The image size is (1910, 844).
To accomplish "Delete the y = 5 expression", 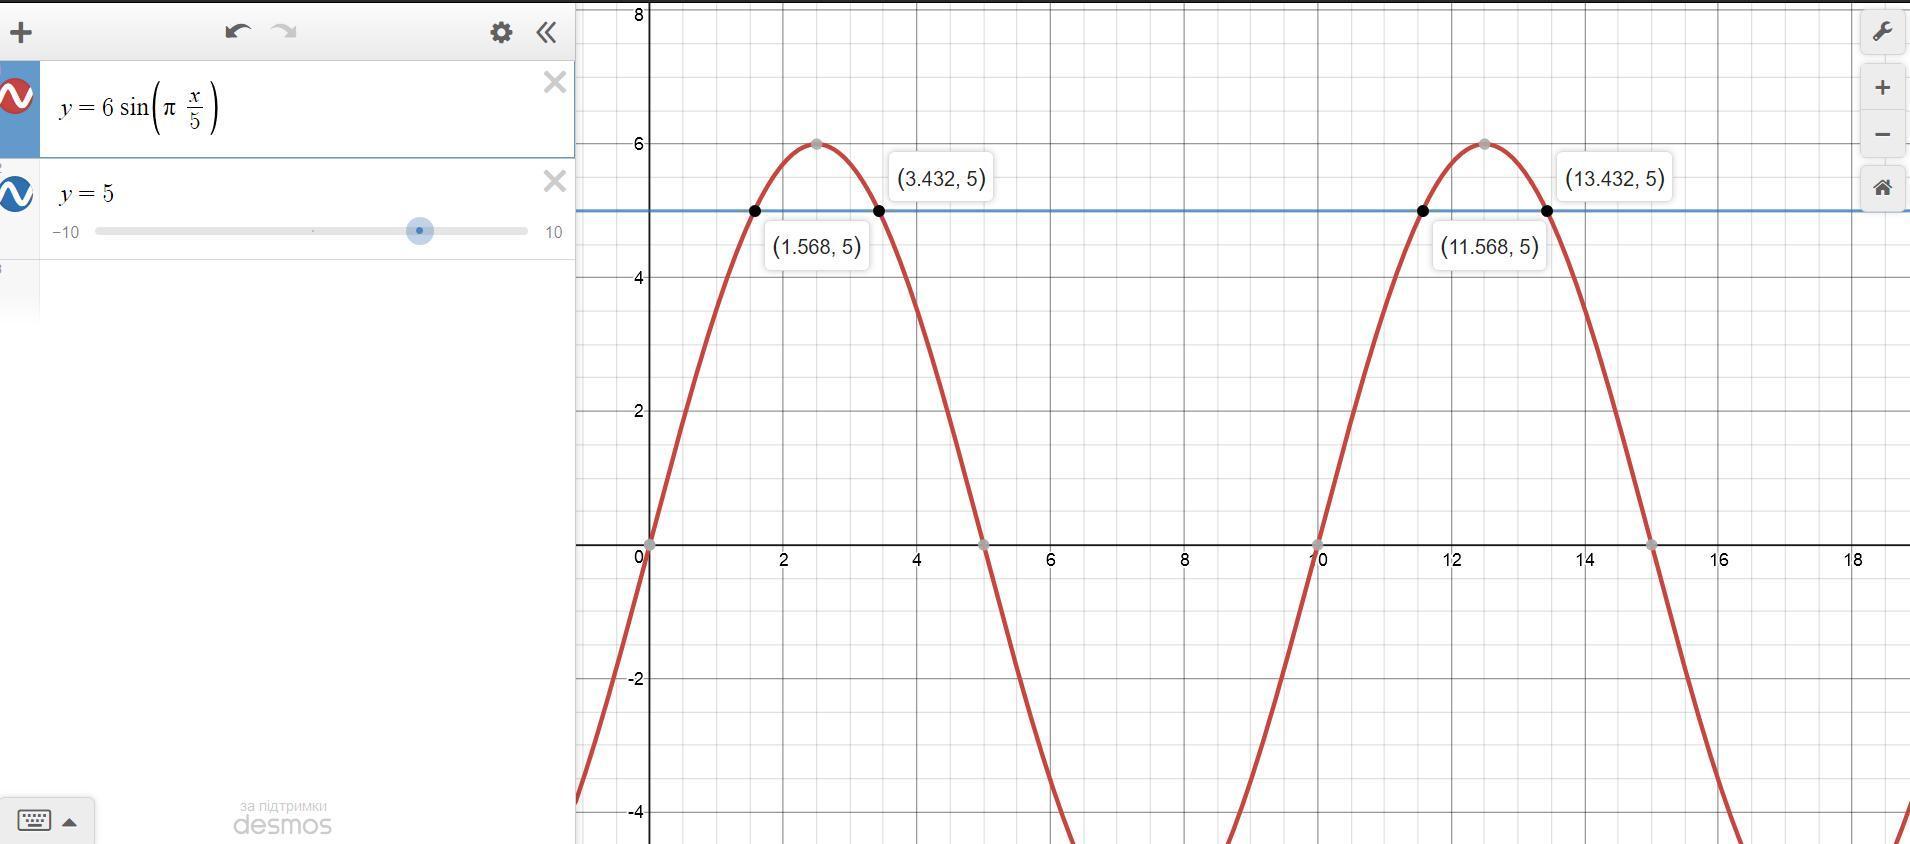I will tap(555, 181).
